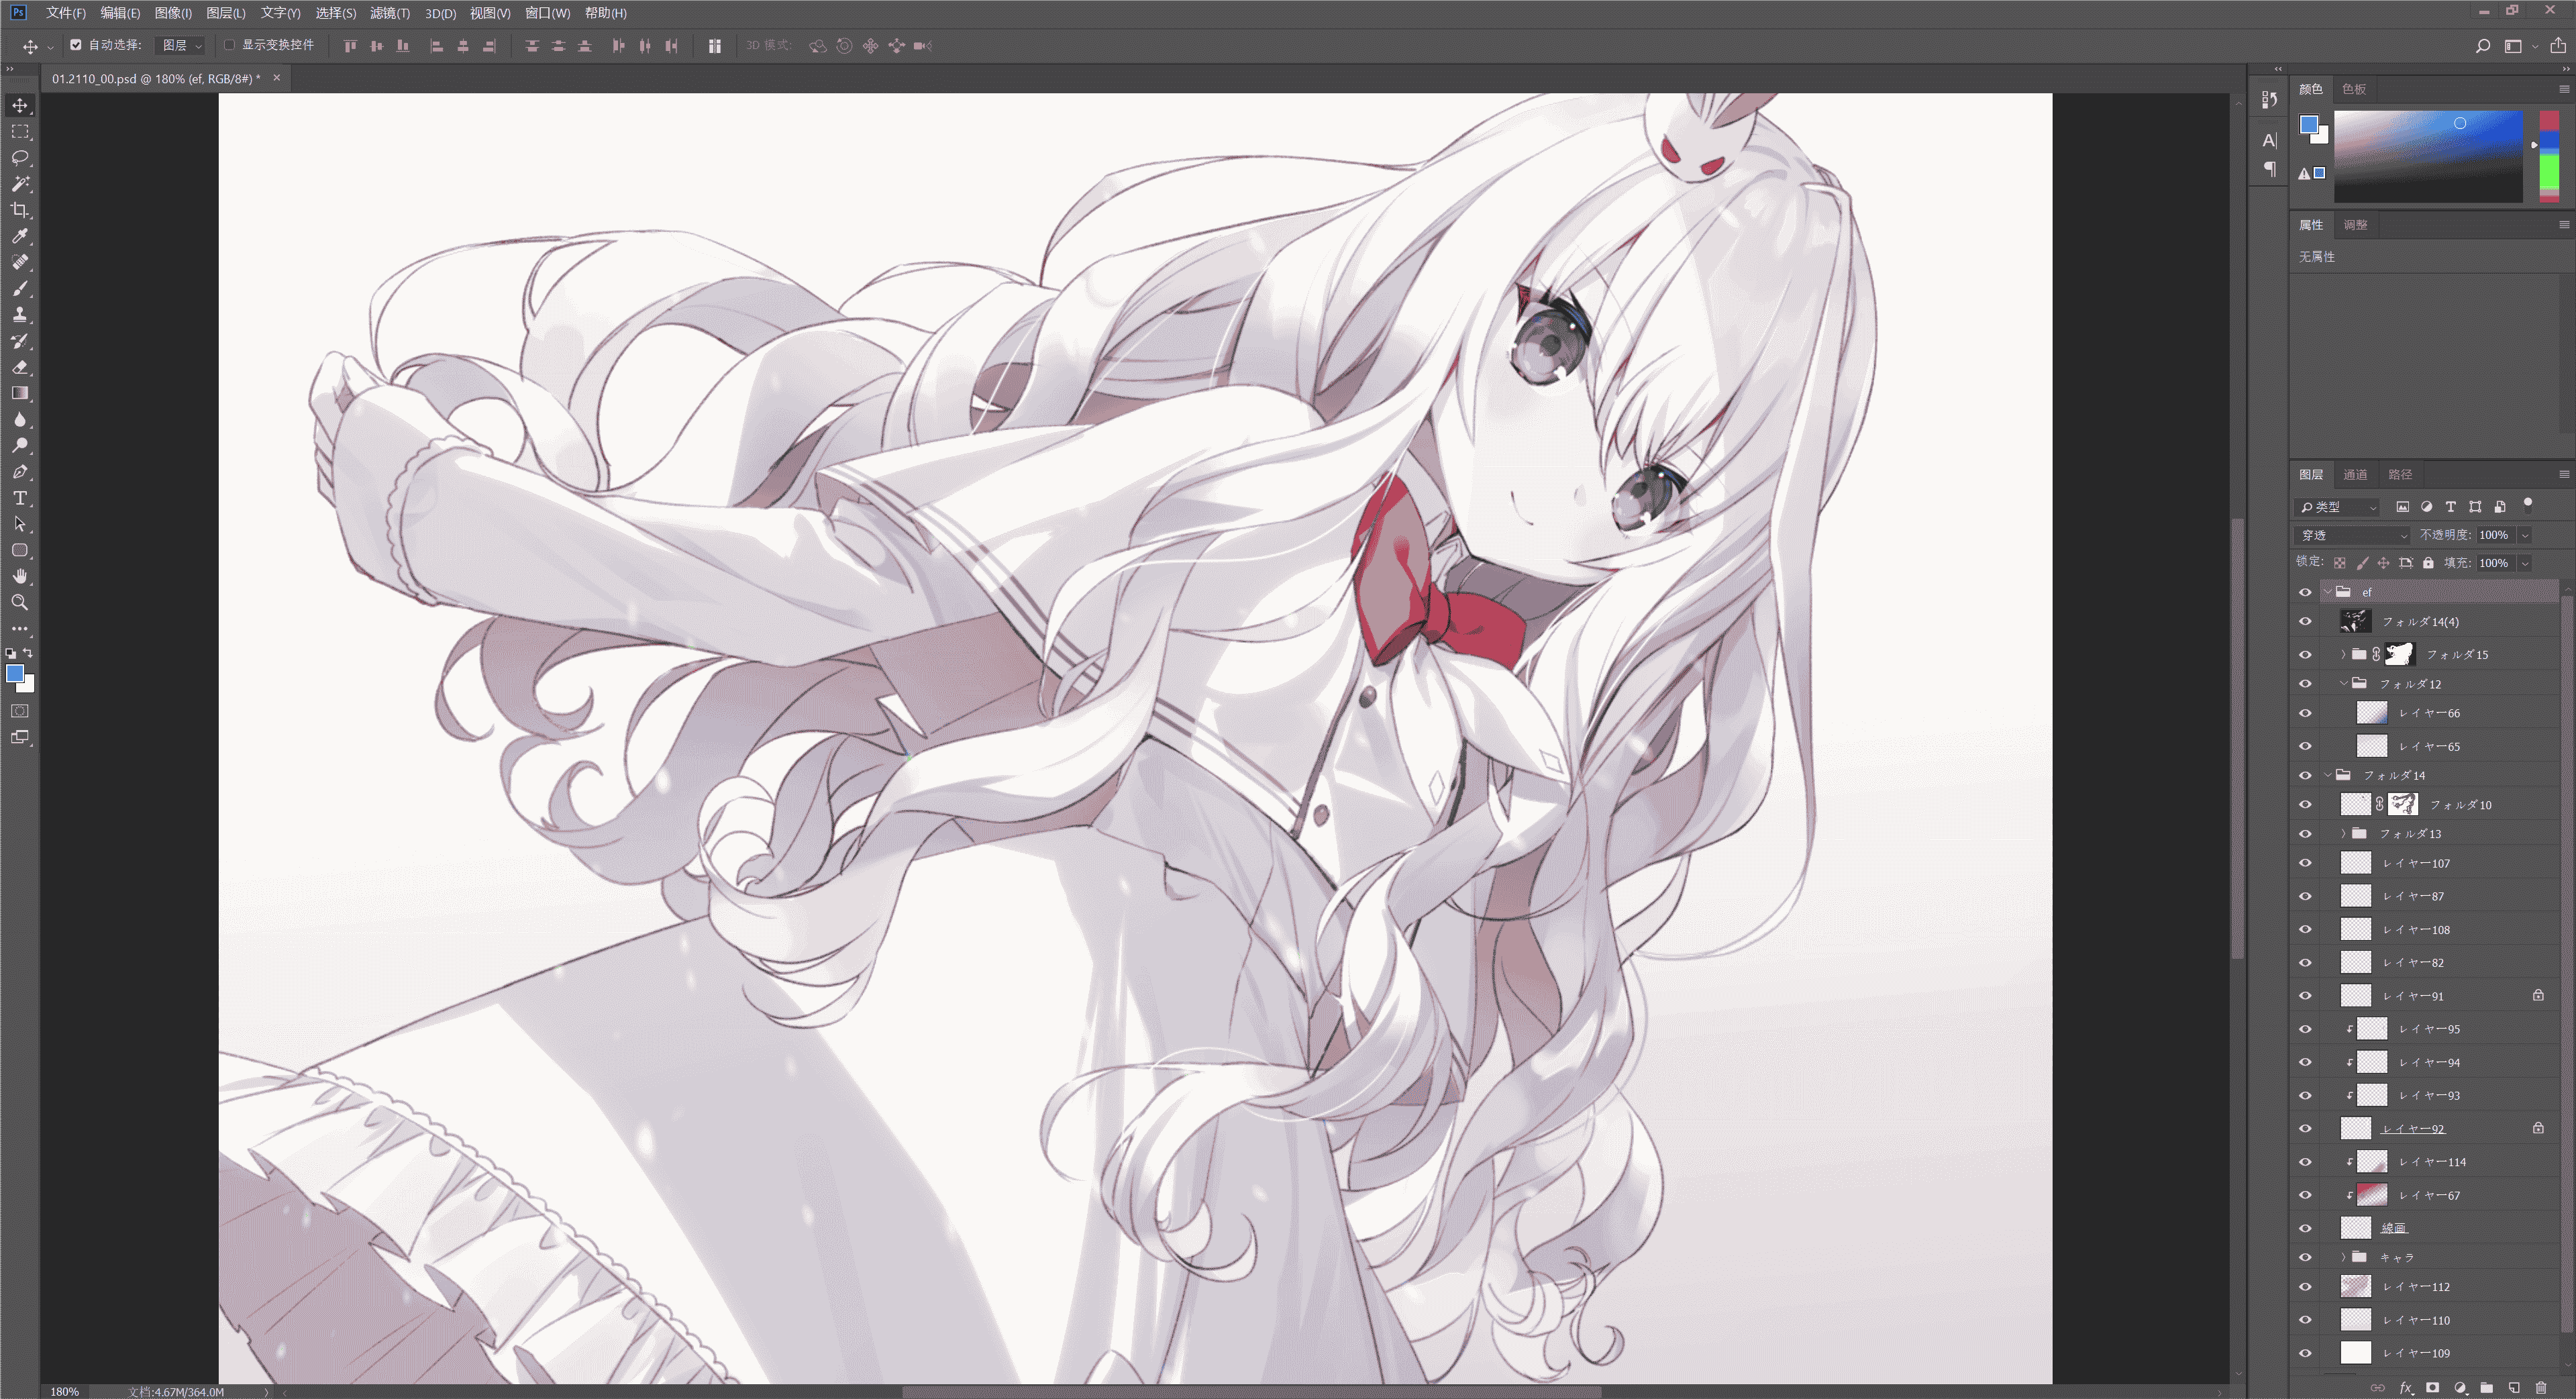Click the foreground color swatch in toolbar
Viewport: 2576px width, 1399px height.
click(x=15, y=674)
